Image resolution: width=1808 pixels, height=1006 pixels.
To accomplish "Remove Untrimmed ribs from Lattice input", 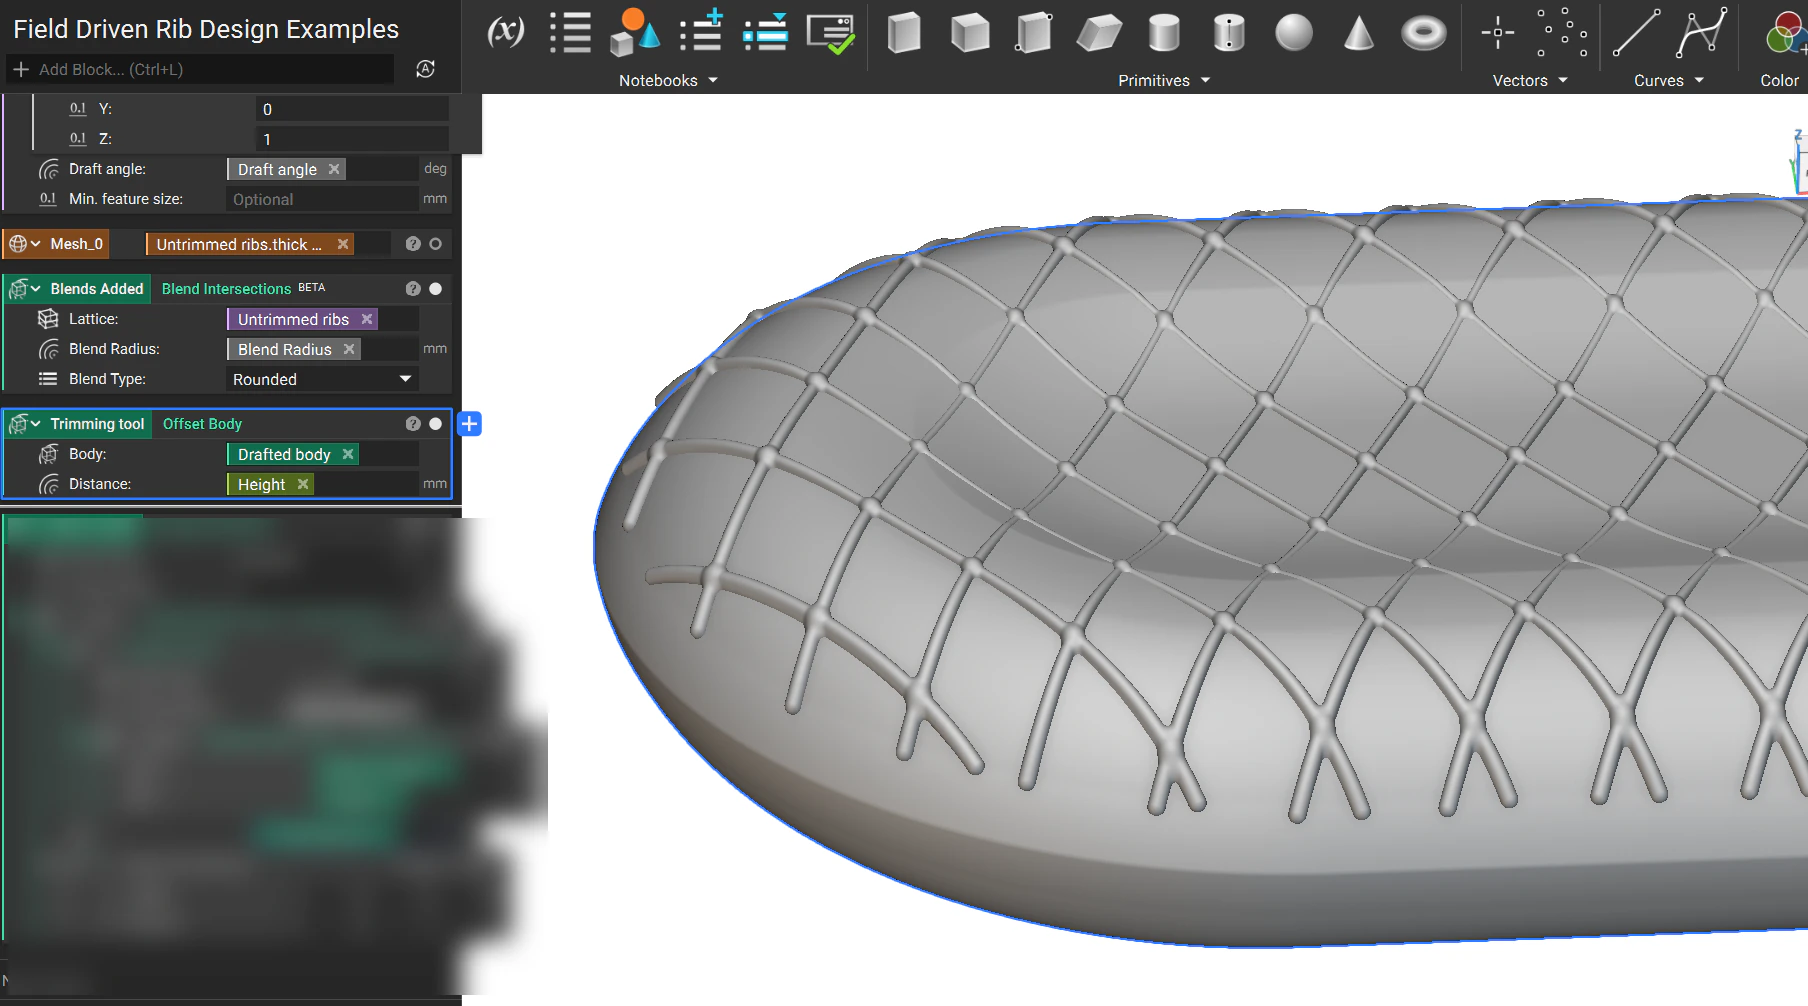I will click(367, 319).
